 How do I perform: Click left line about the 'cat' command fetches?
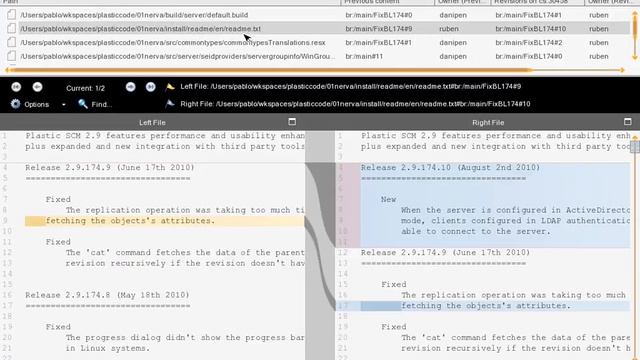click(x=185, y=253)
